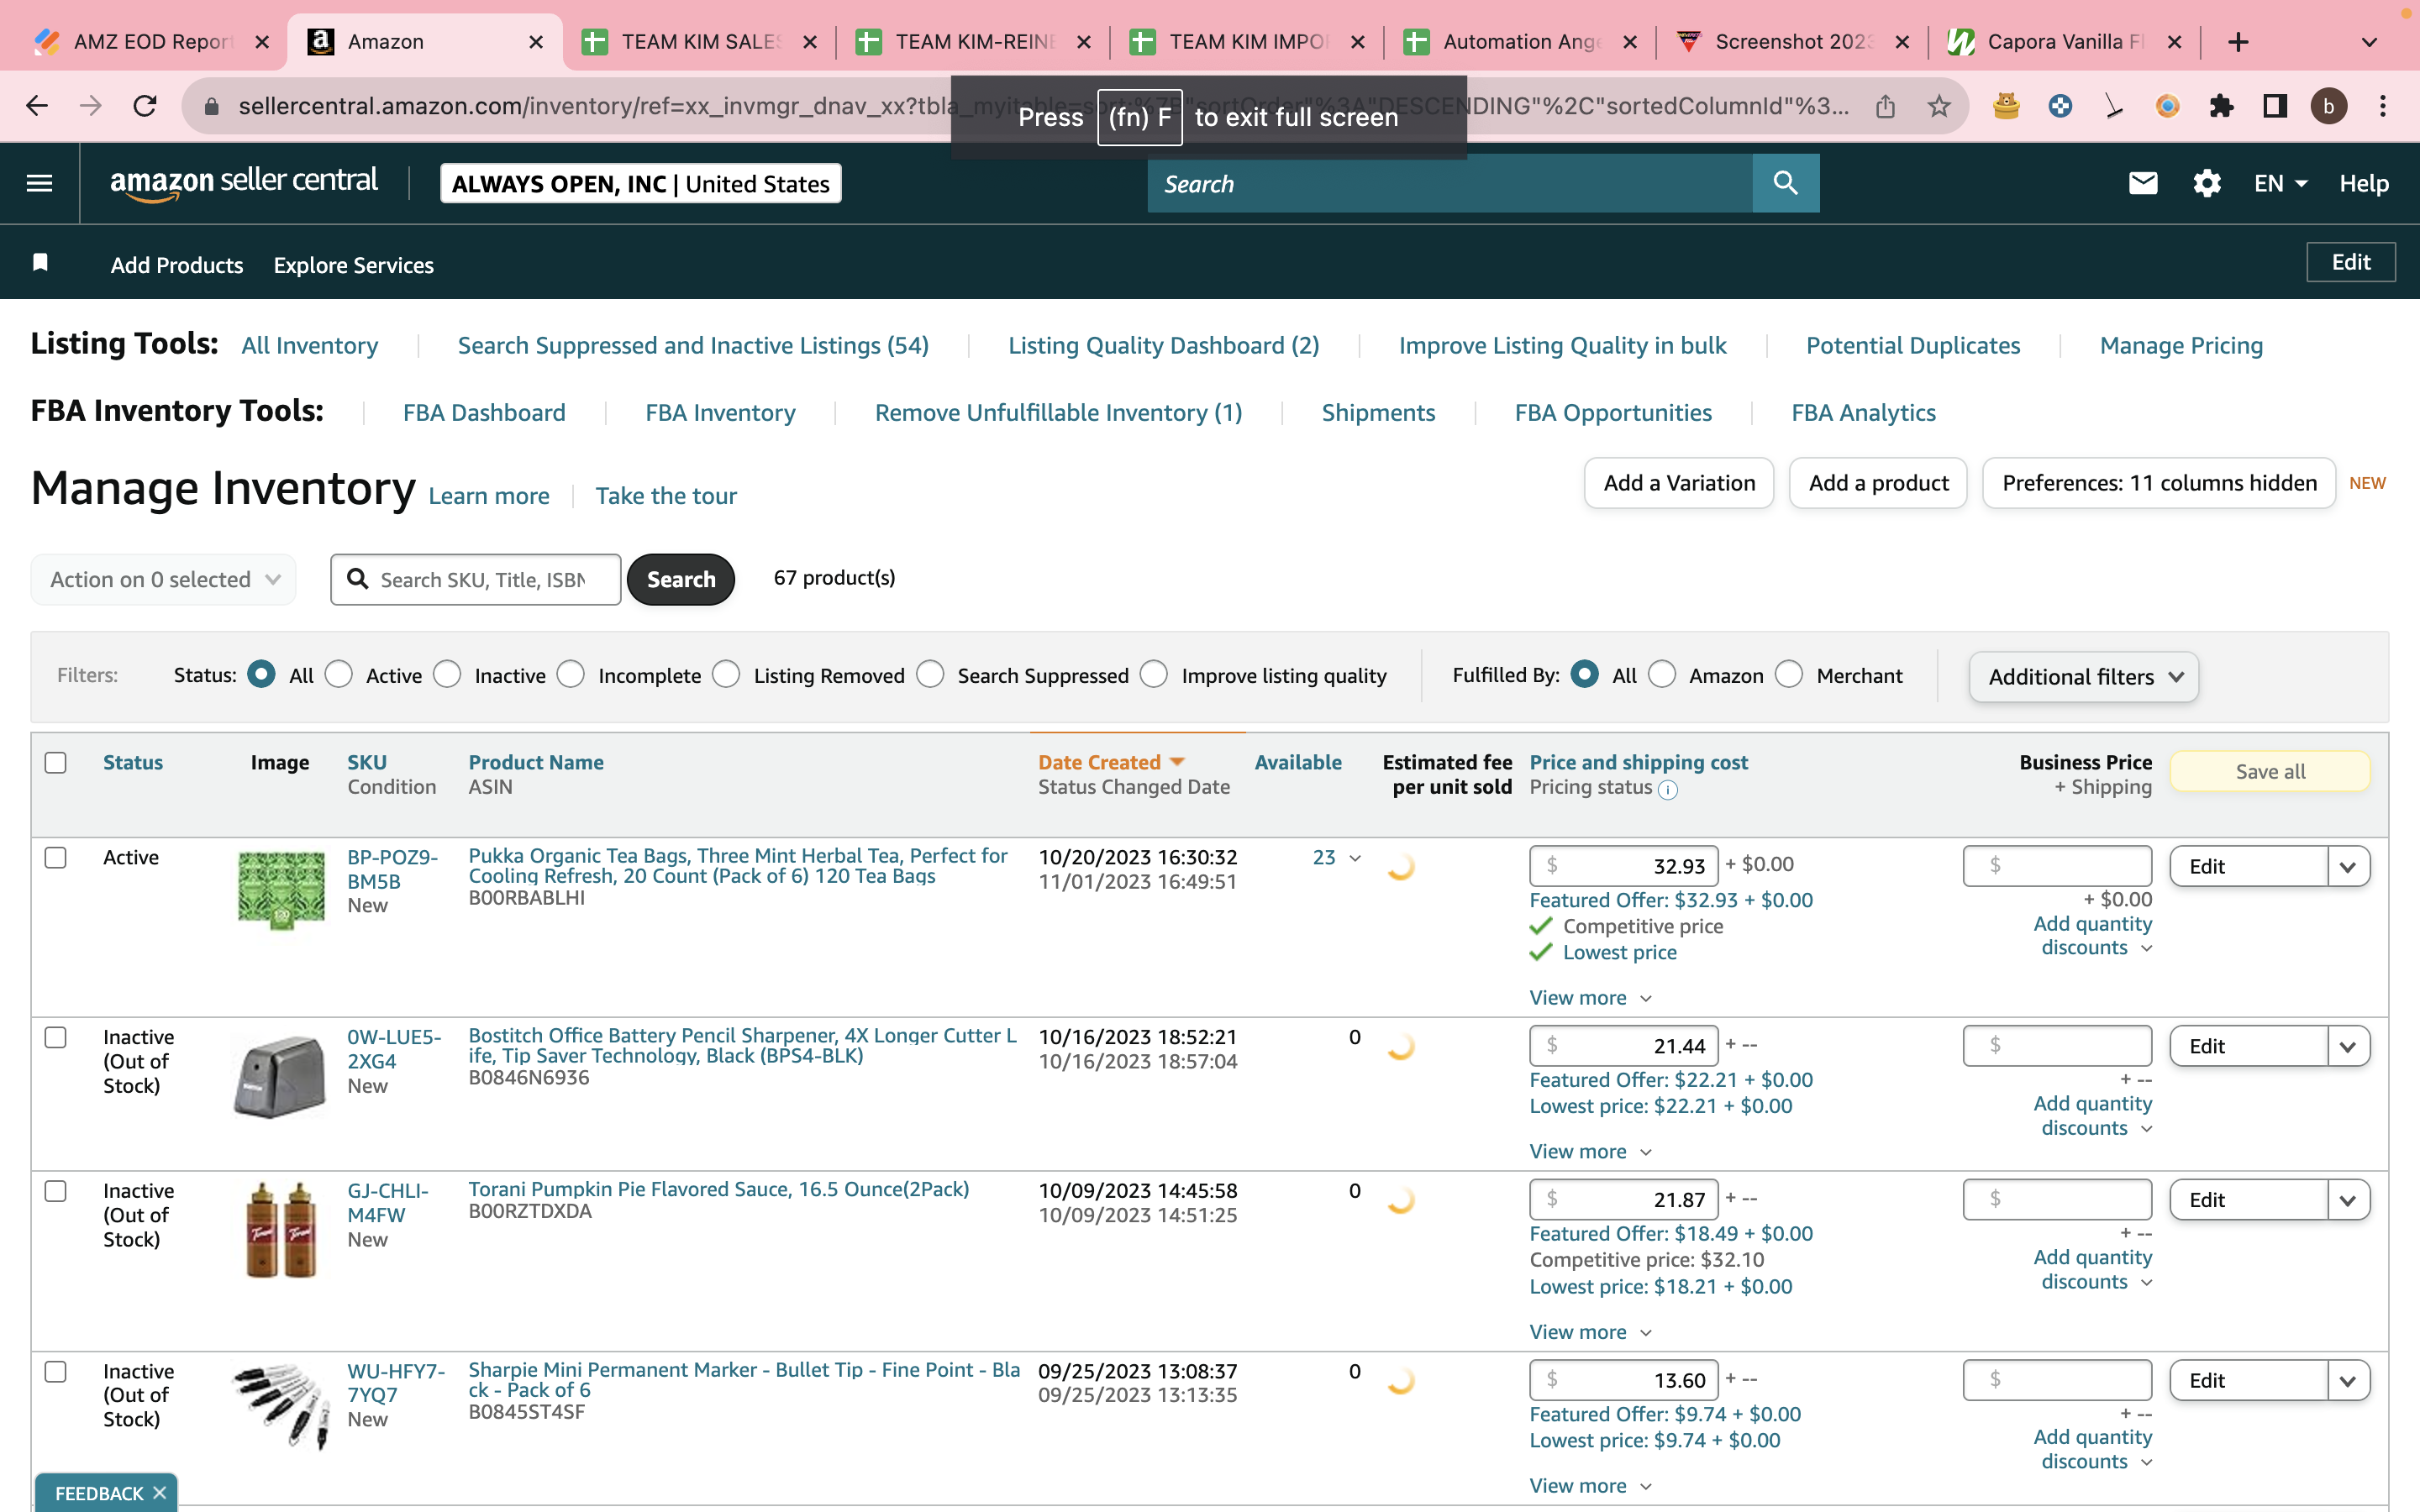Viewport: 2420px width, 1512px height.
Task: Open Preferences: 11 columns hidden
Action: 2159,483
